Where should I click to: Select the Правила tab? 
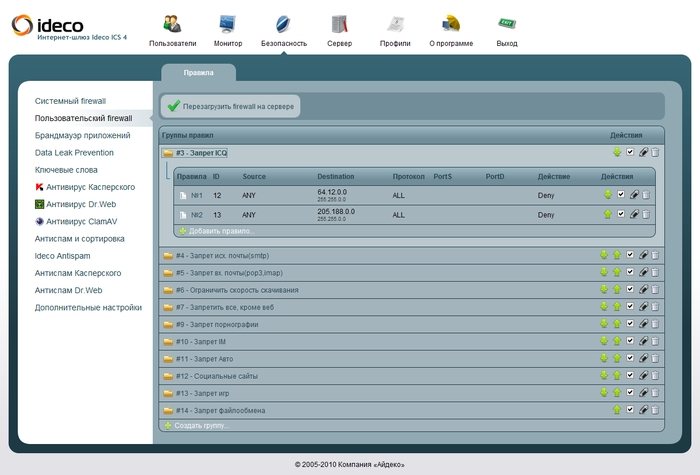(x=198, y=73)
